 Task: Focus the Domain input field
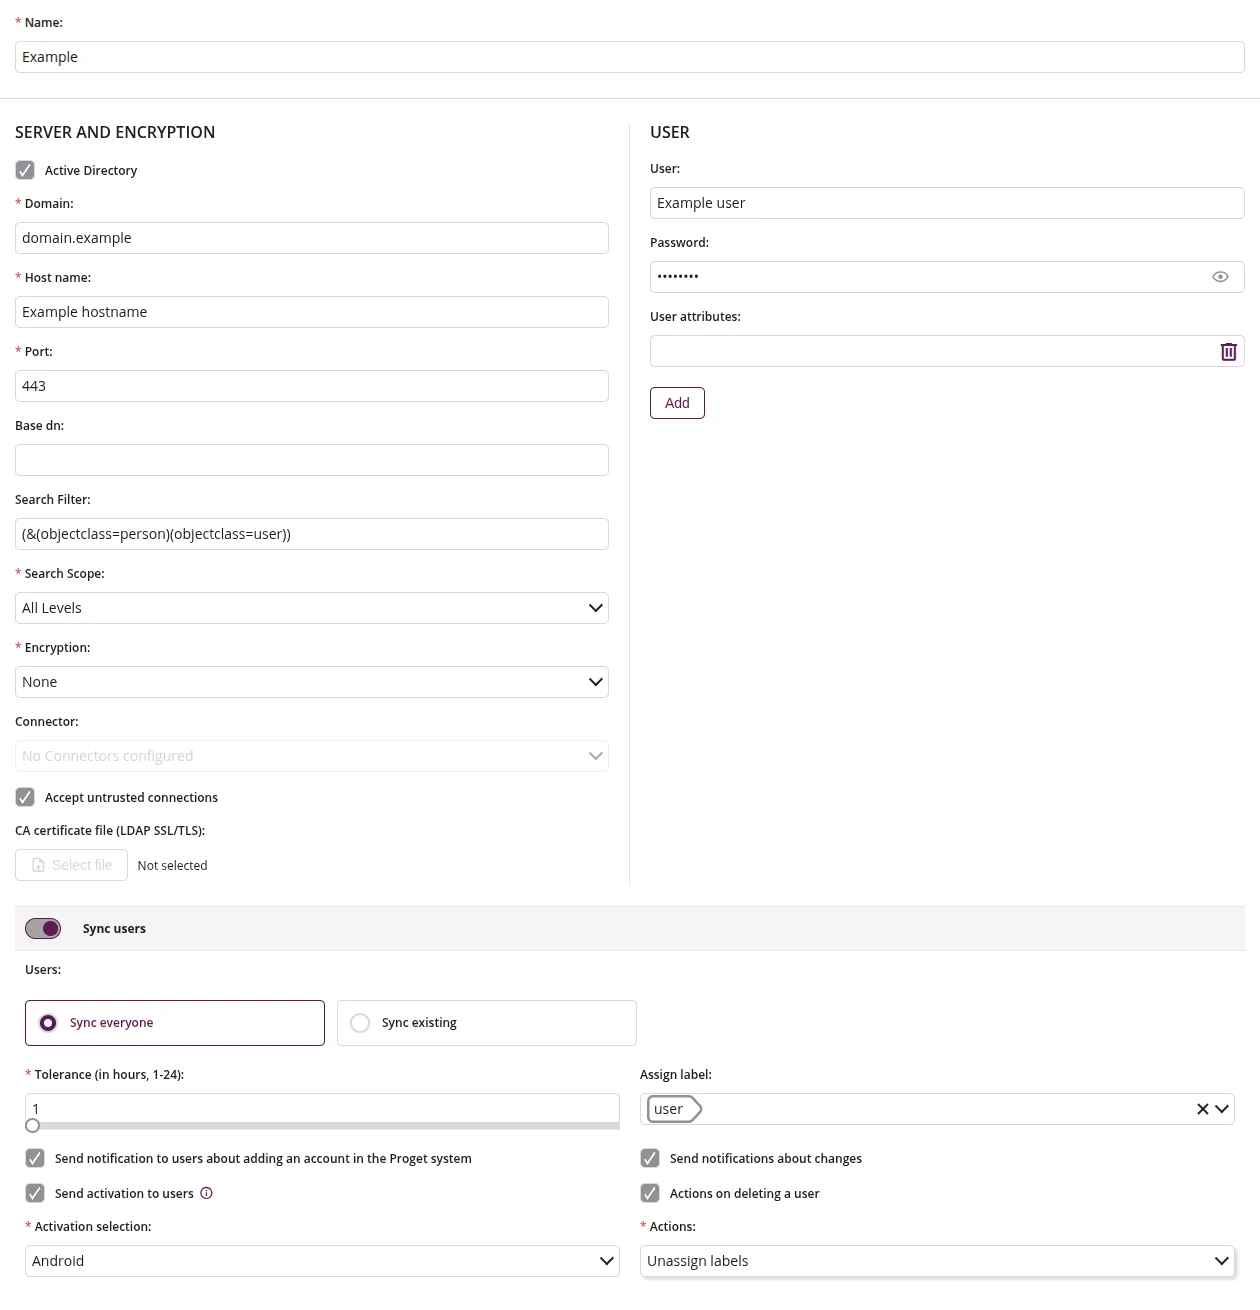pos(312,238)
